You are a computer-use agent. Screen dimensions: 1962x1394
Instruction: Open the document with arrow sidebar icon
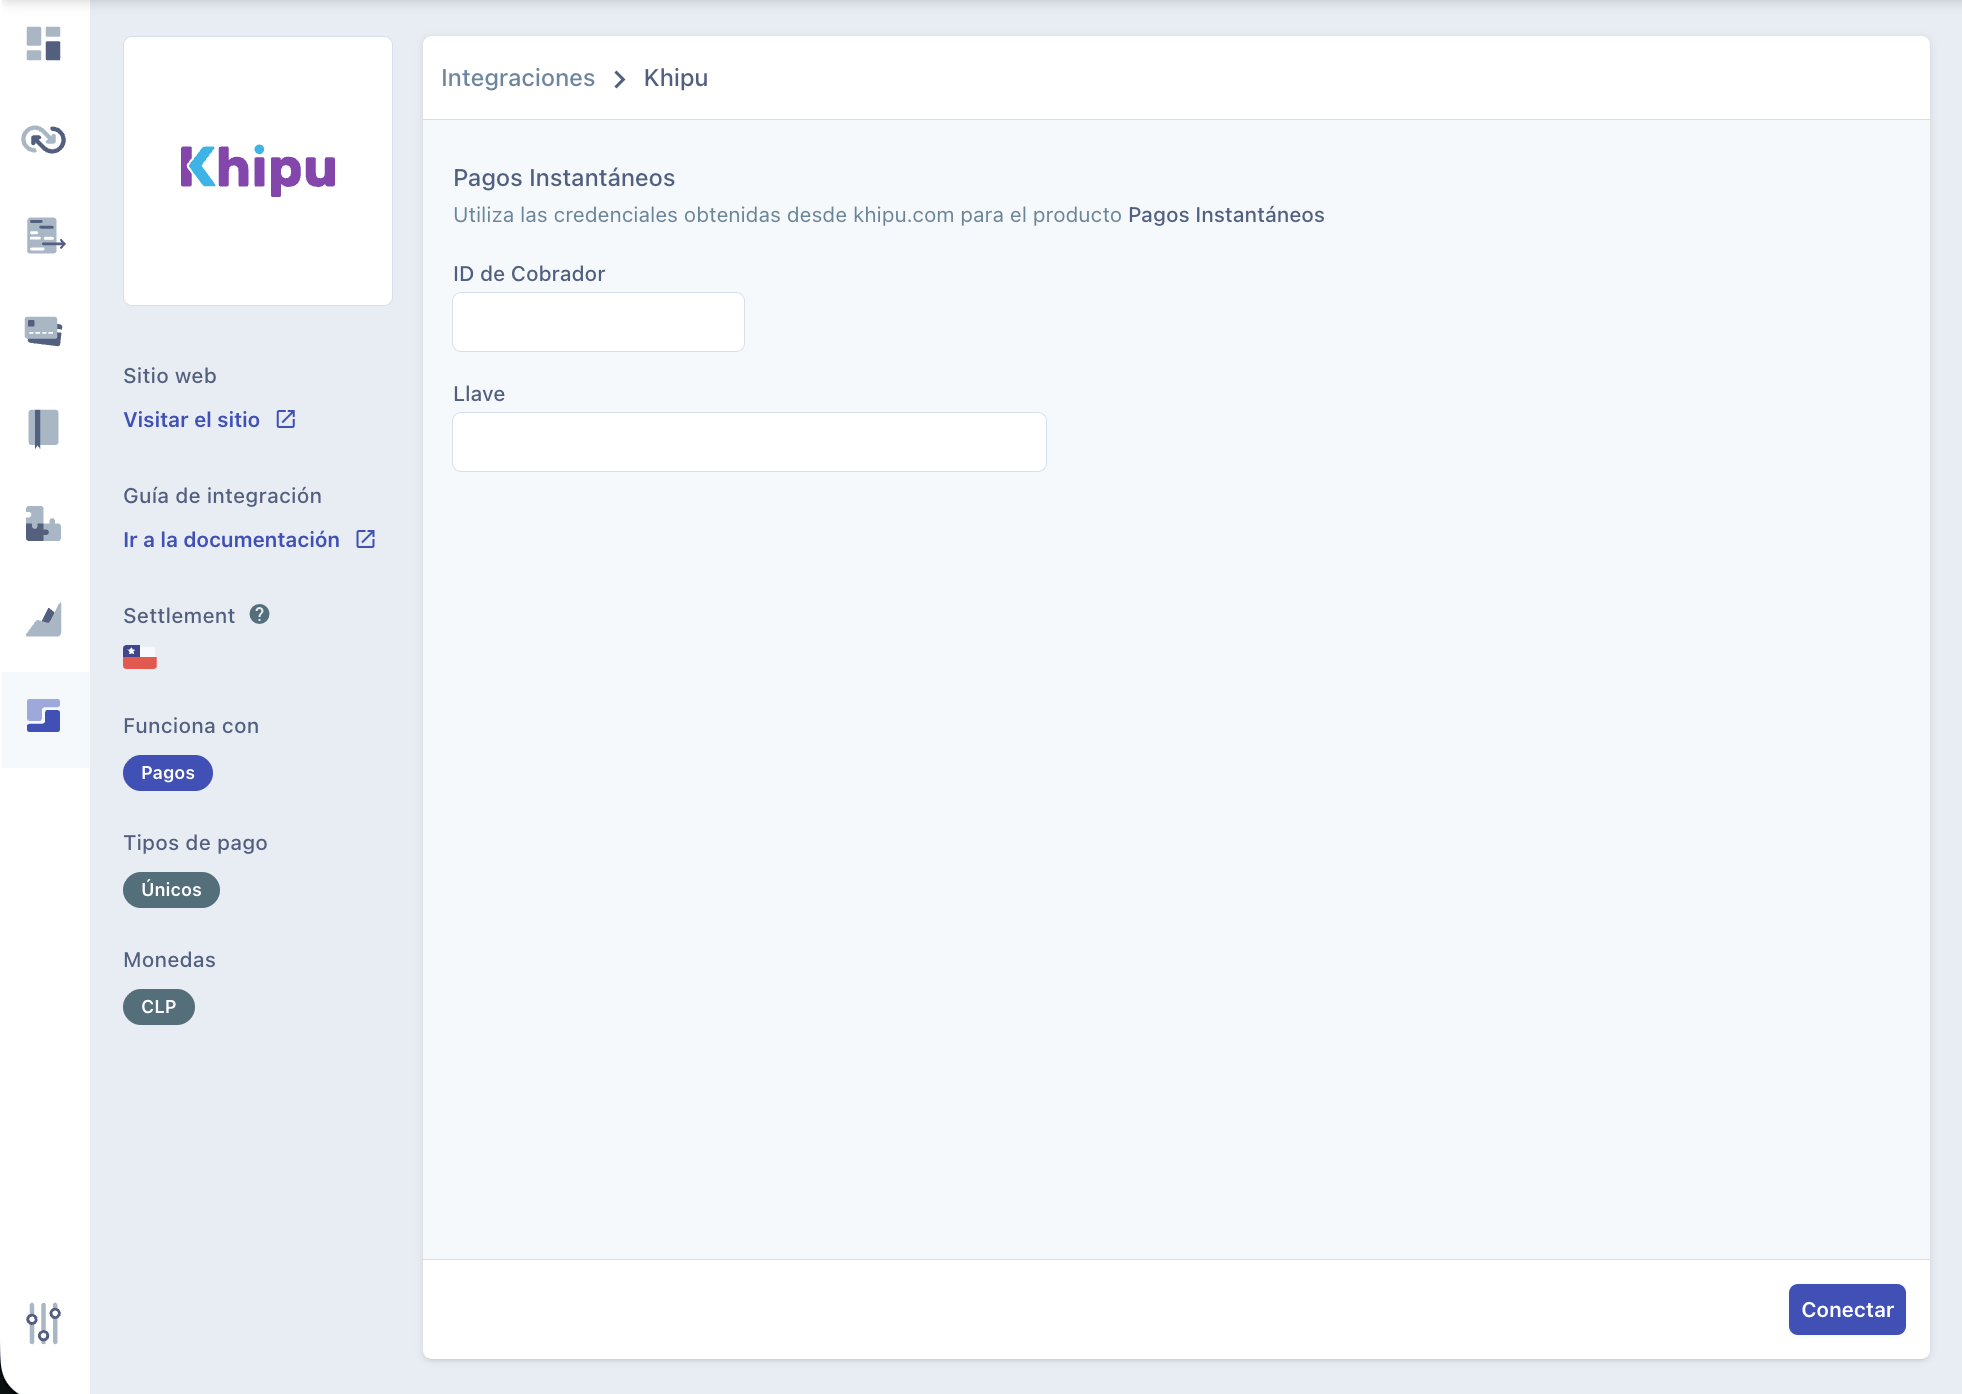[45, 235]
